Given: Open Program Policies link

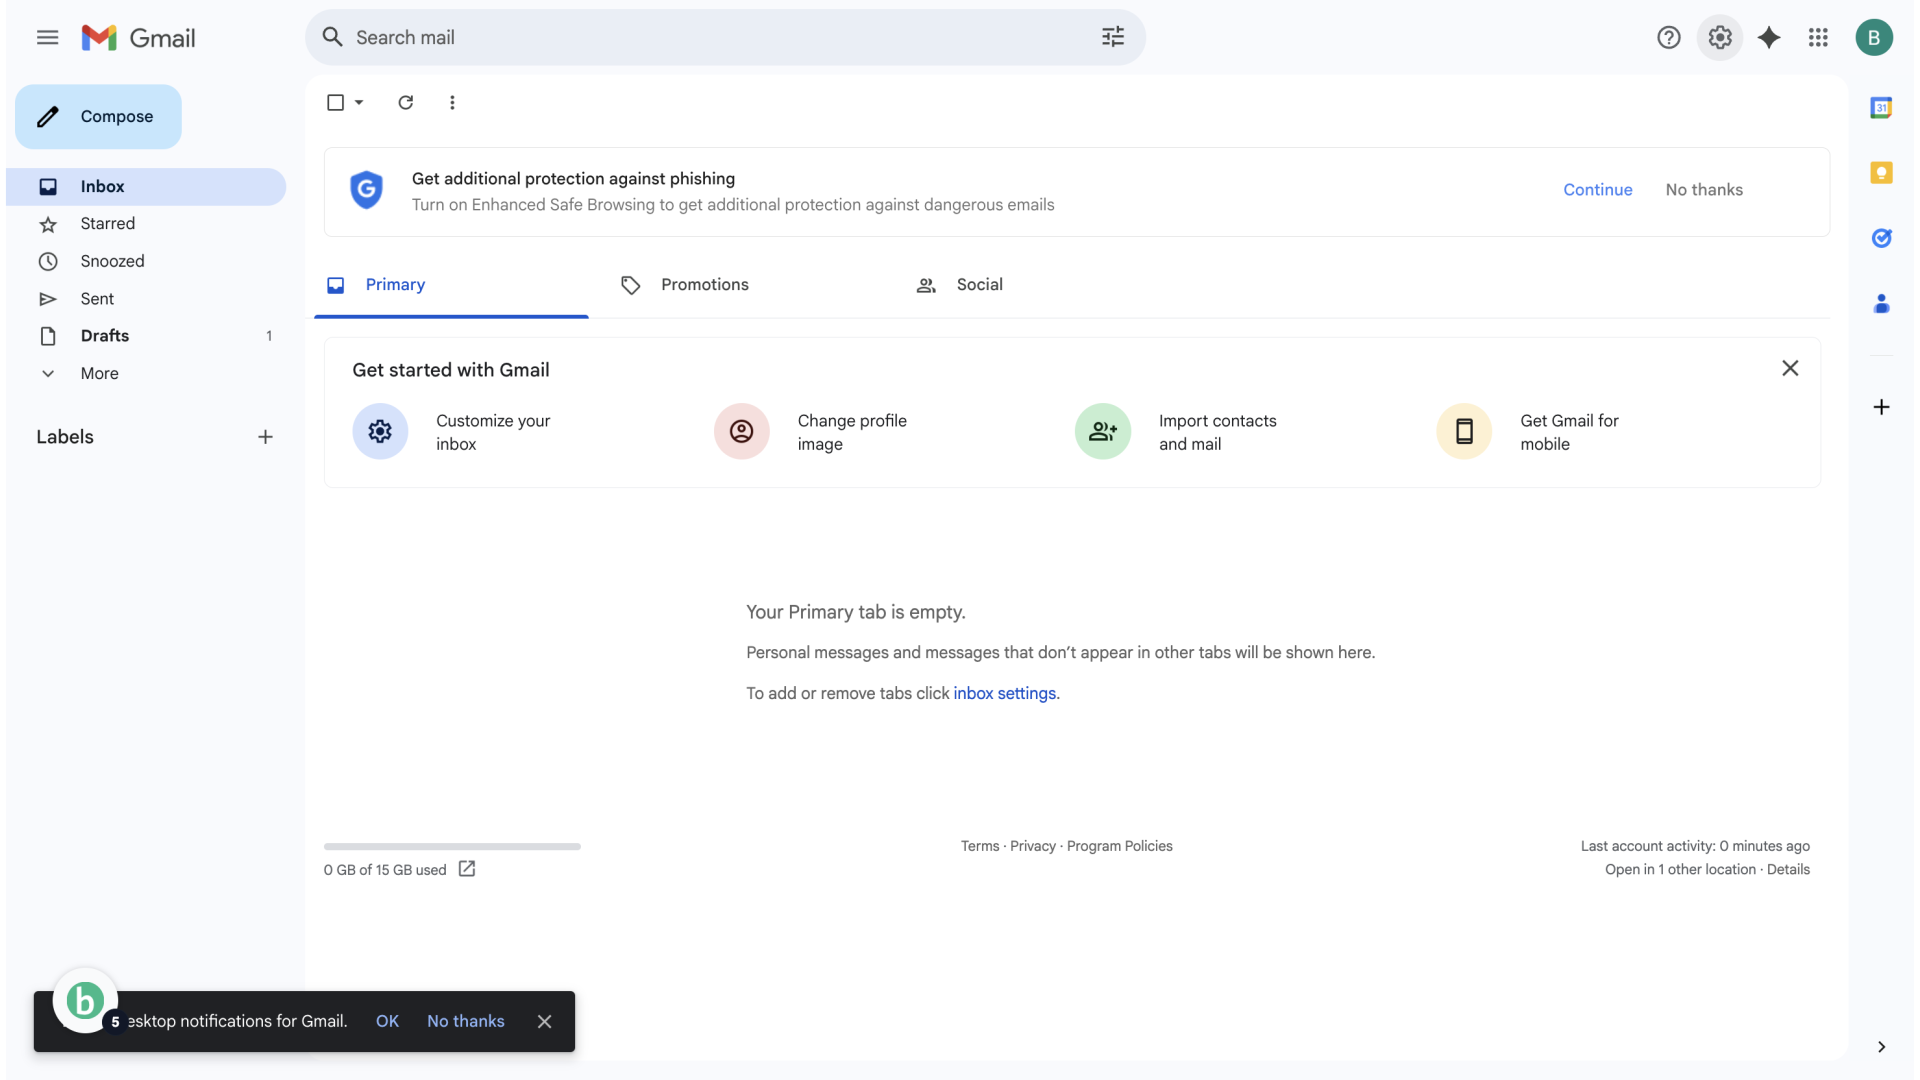Looking at the screenshot, I should pos(1119,846).
